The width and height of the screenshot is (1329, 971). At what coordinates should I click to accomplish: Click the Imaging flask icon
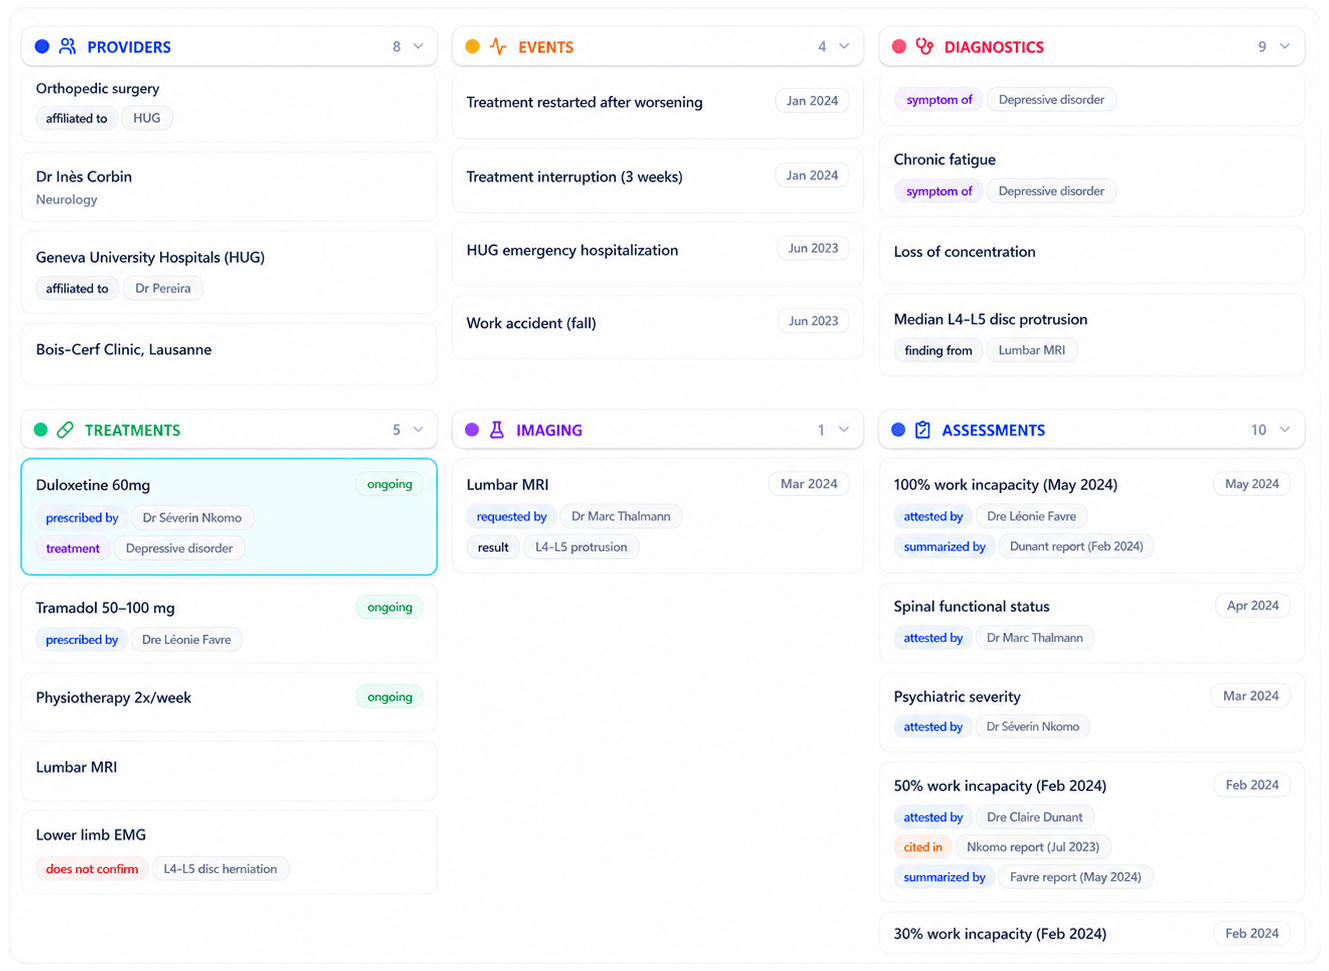point(497,430)
